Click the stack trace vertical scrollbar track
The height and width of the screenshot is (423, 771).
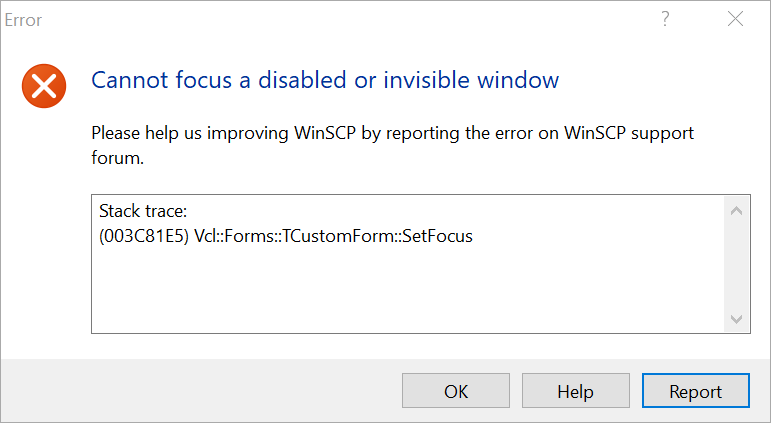tap(736, 265)
